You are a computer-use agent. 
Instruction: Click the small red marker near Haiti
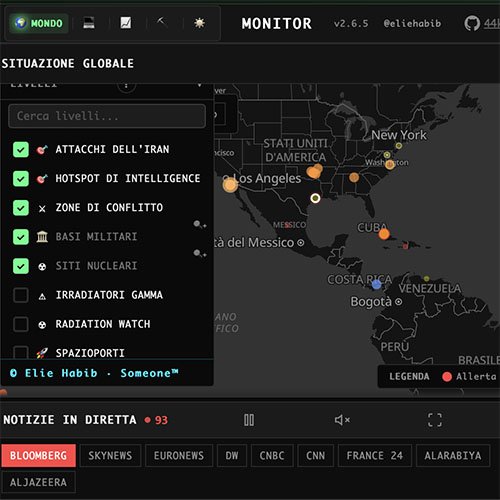[405, 246]
